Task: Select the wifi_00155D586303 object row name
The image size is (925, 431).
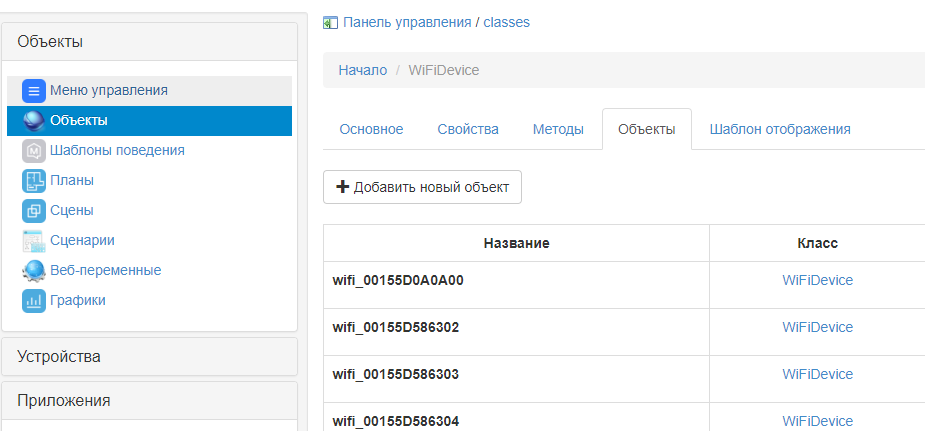Action: pos(397,374)
